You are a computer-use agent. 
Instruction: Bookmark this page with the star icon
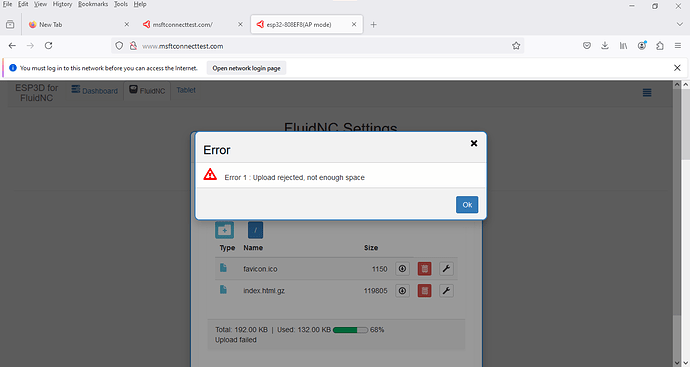(x=516, y=46)
